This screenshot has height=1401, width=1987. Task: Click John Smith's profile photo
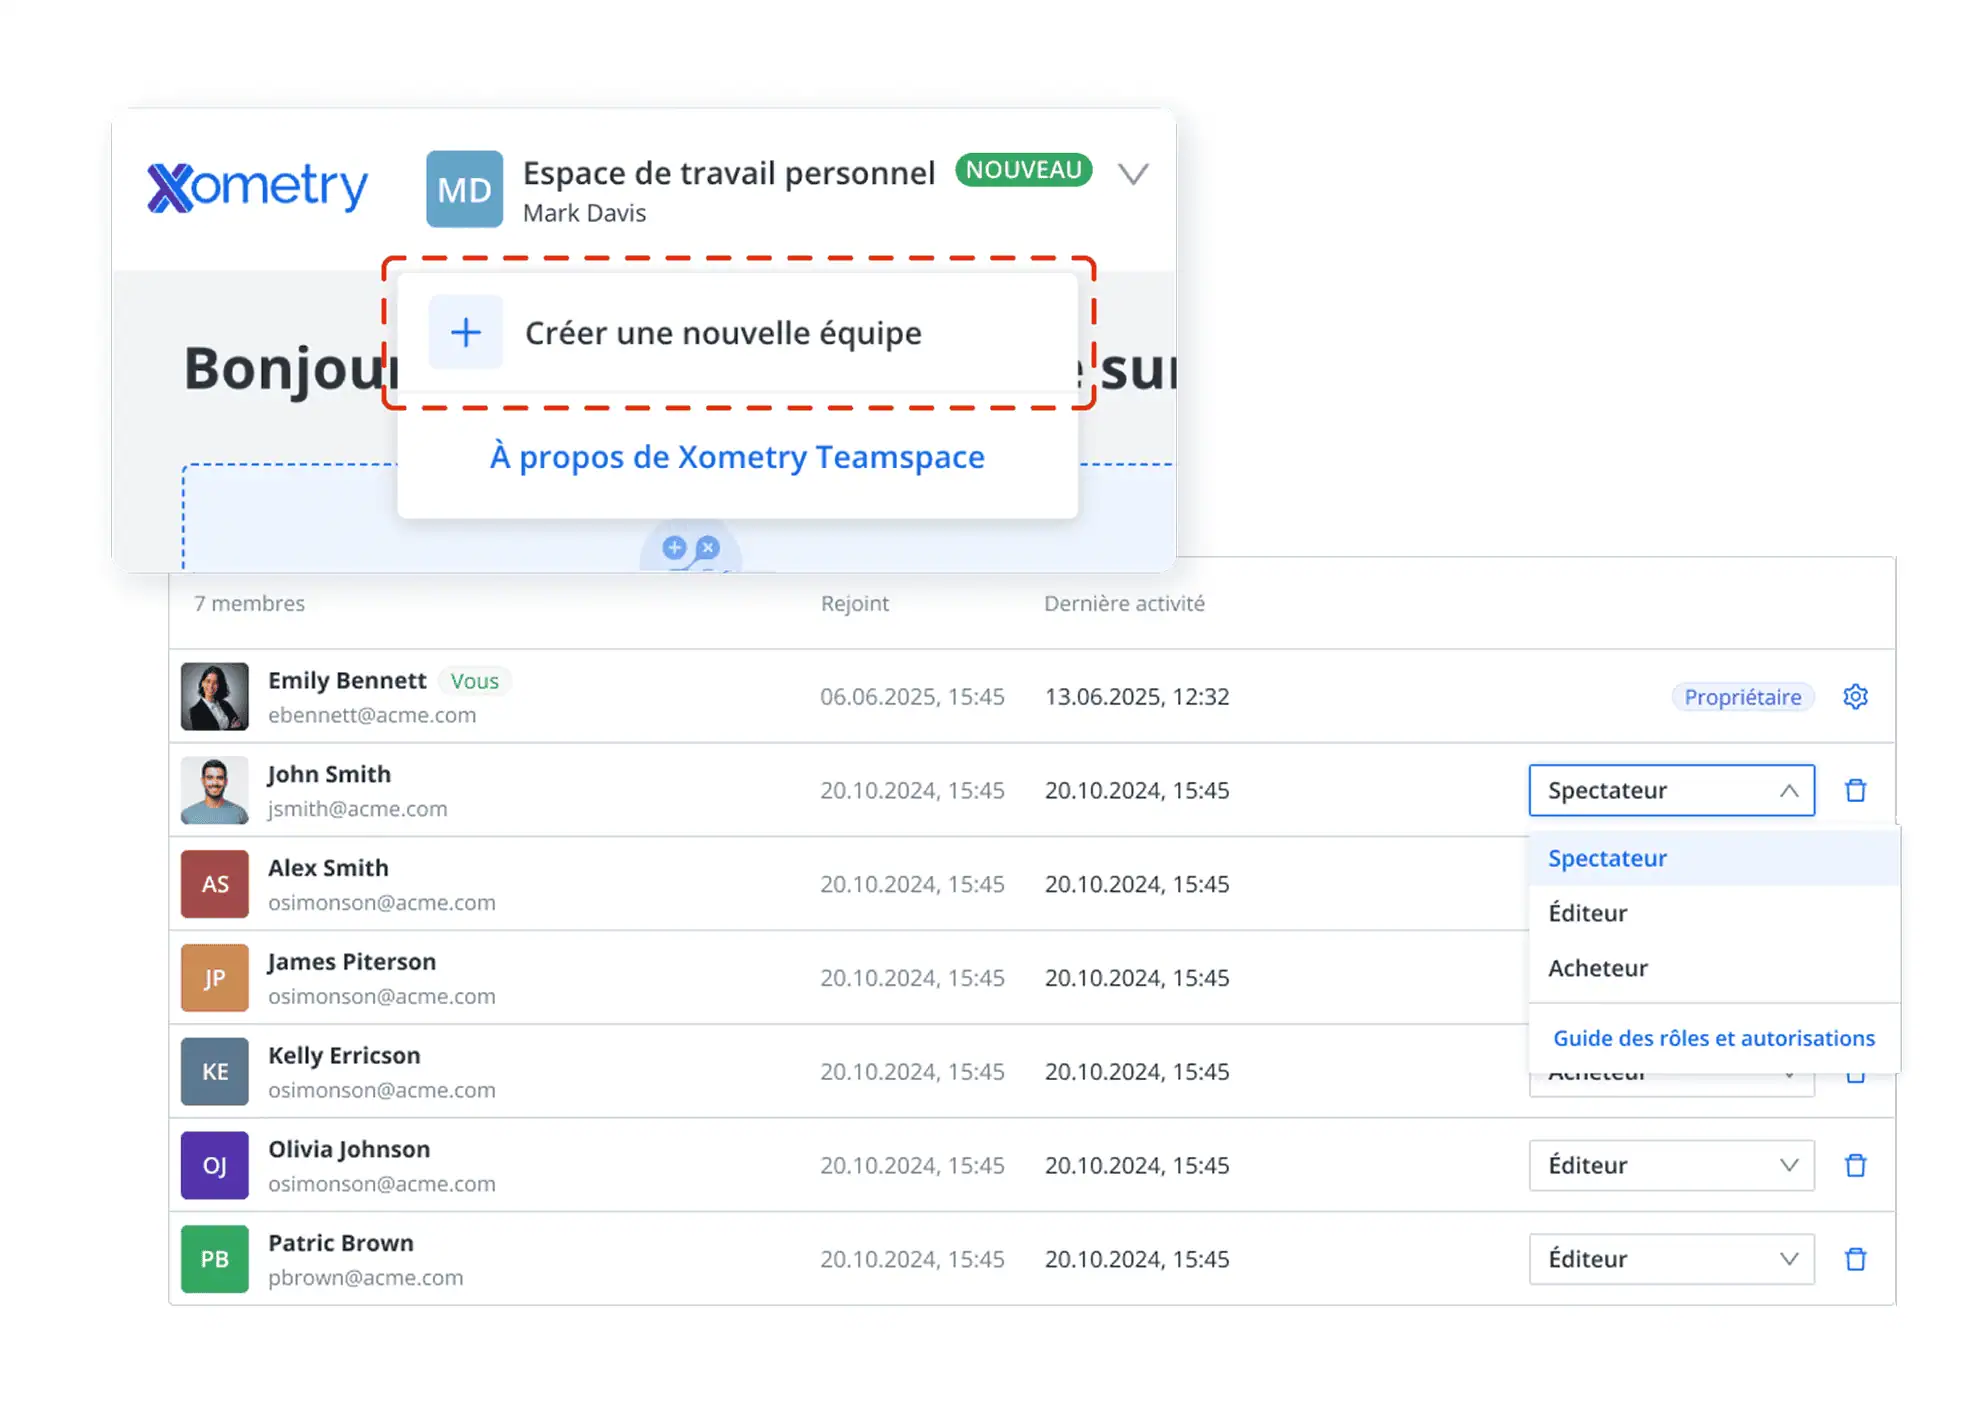pyautogui.click(x=214, y=790)
